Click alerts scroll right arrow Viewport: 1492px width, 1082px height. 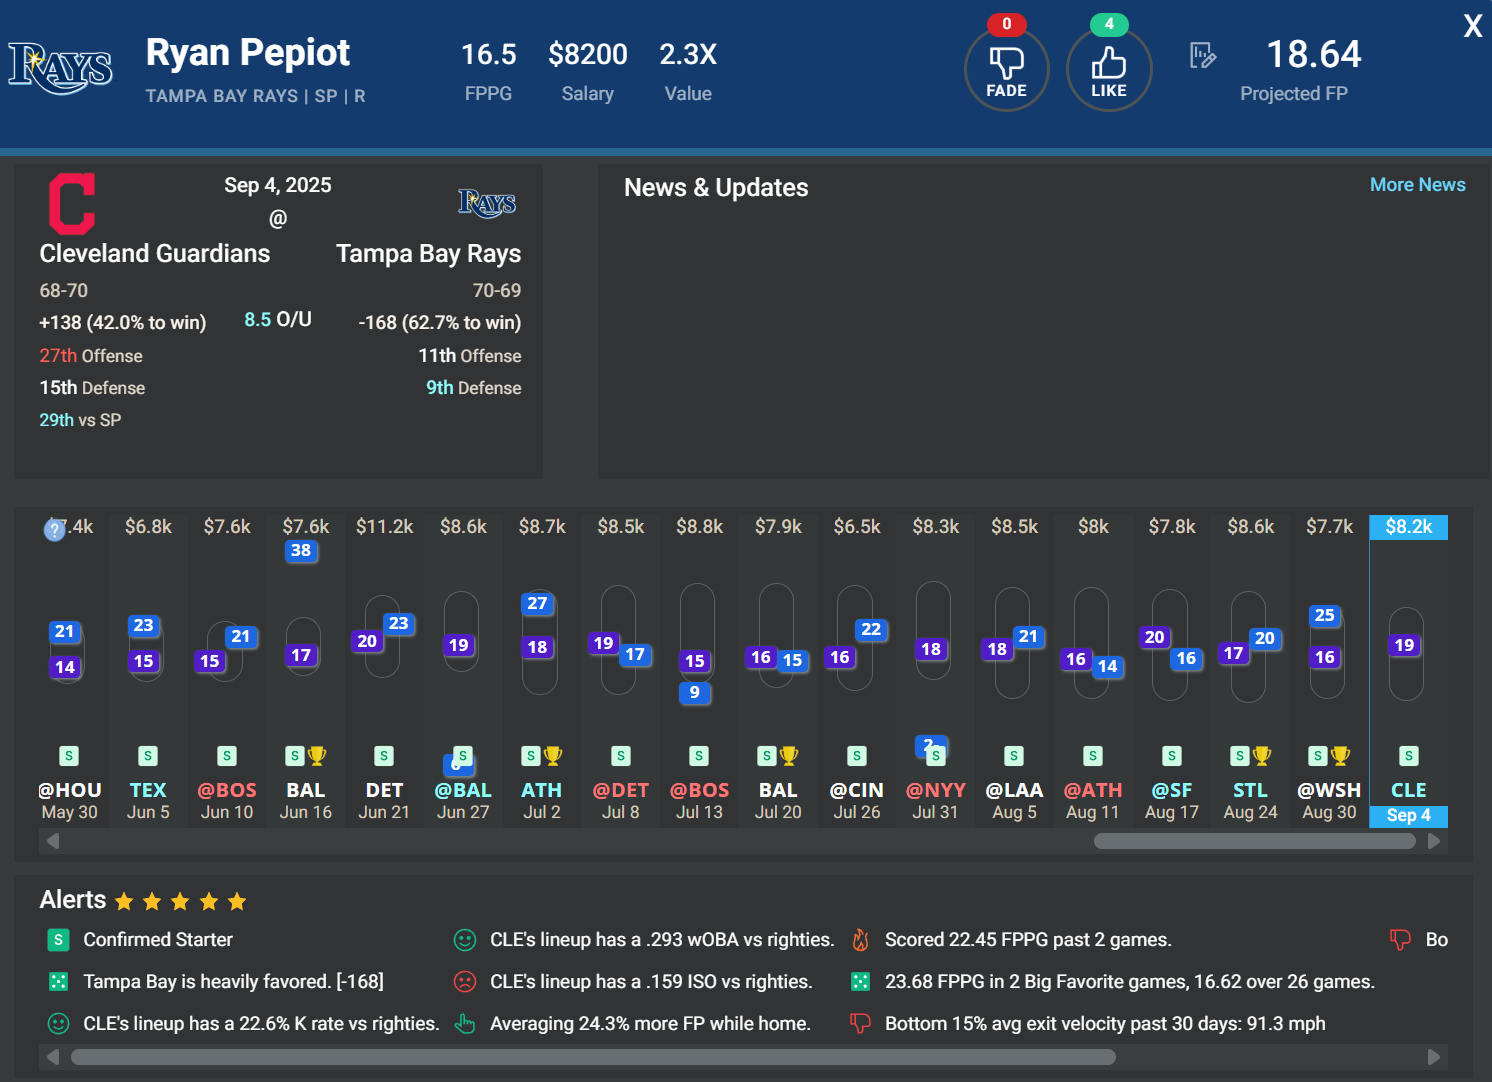tap(1434, 1057)
